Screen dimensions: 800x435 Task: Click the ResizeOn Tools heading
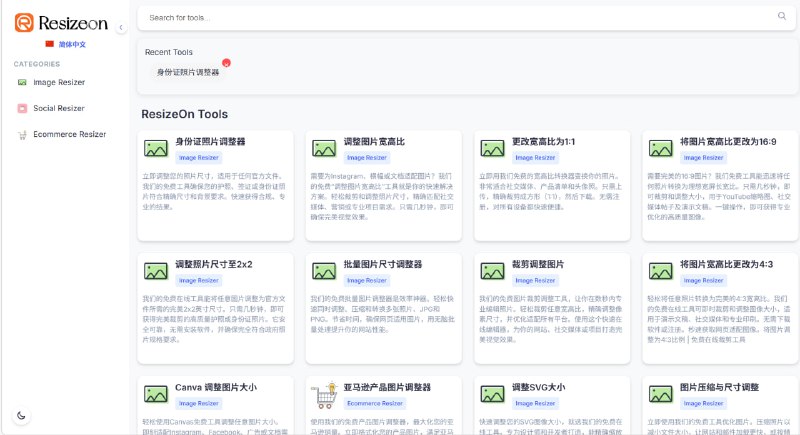click(x=185, y=114)
